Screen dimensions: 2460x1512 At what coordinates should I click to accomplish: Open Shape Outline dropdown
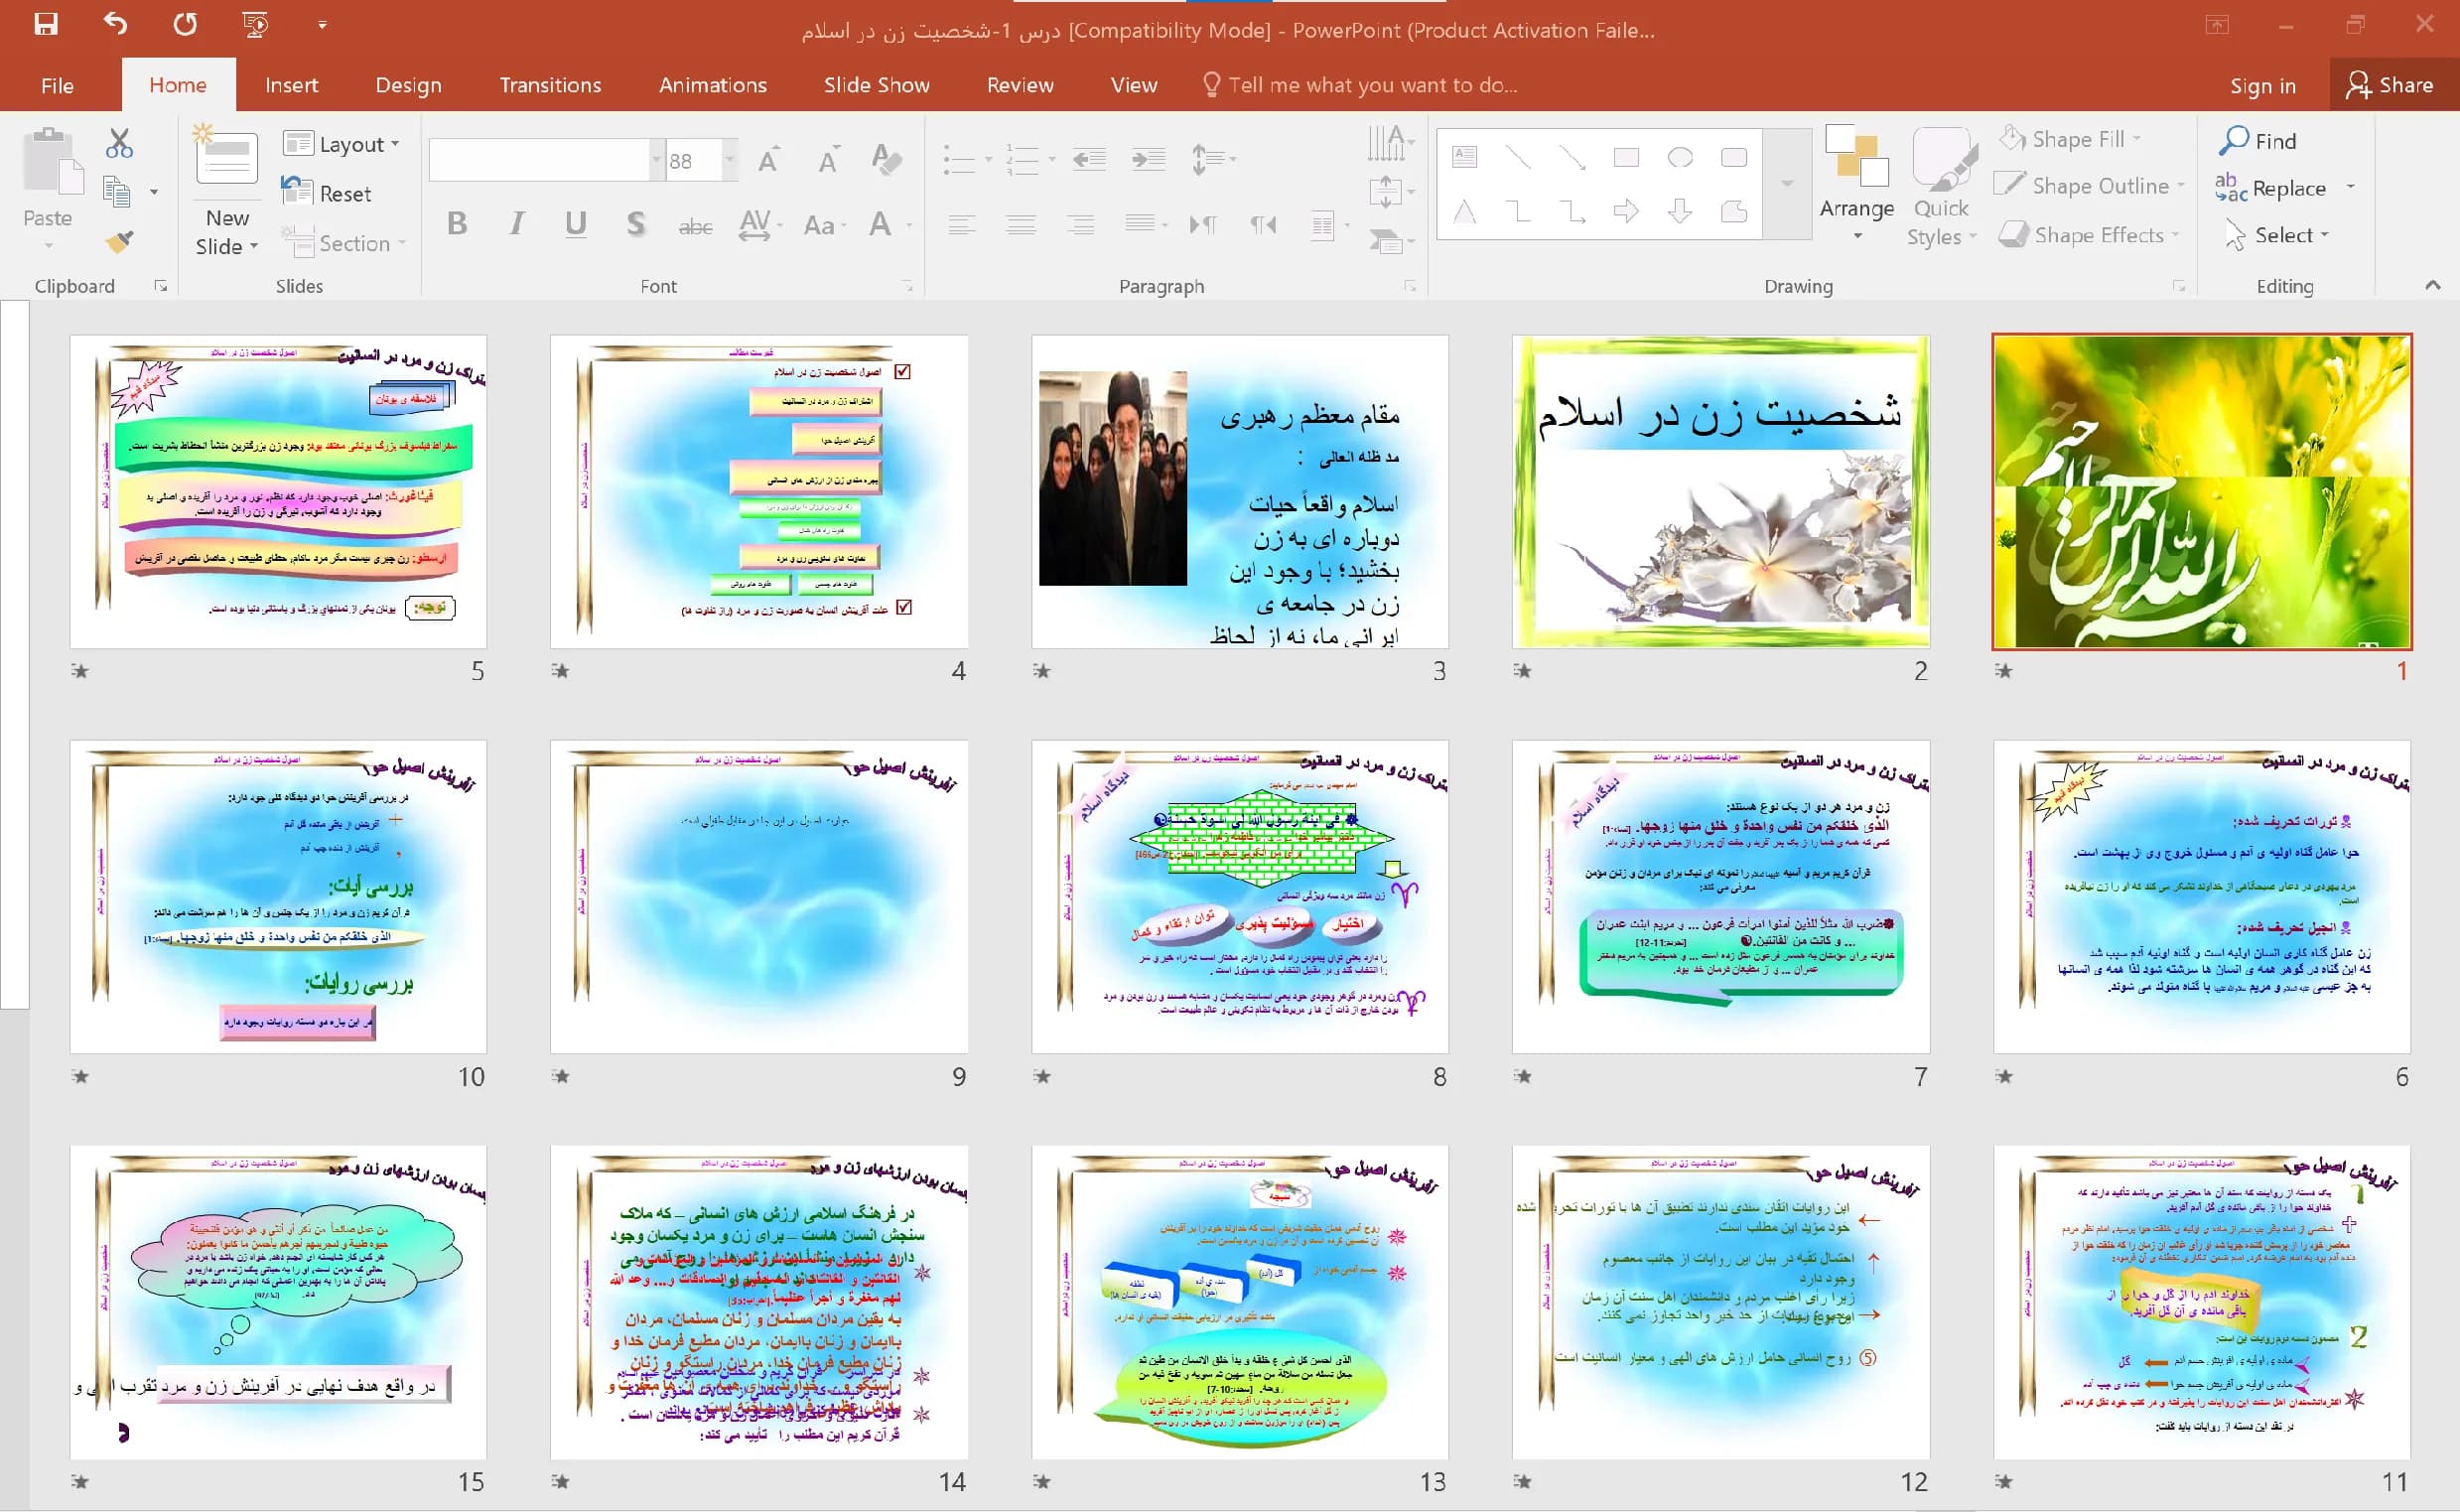coord(2090,185)
